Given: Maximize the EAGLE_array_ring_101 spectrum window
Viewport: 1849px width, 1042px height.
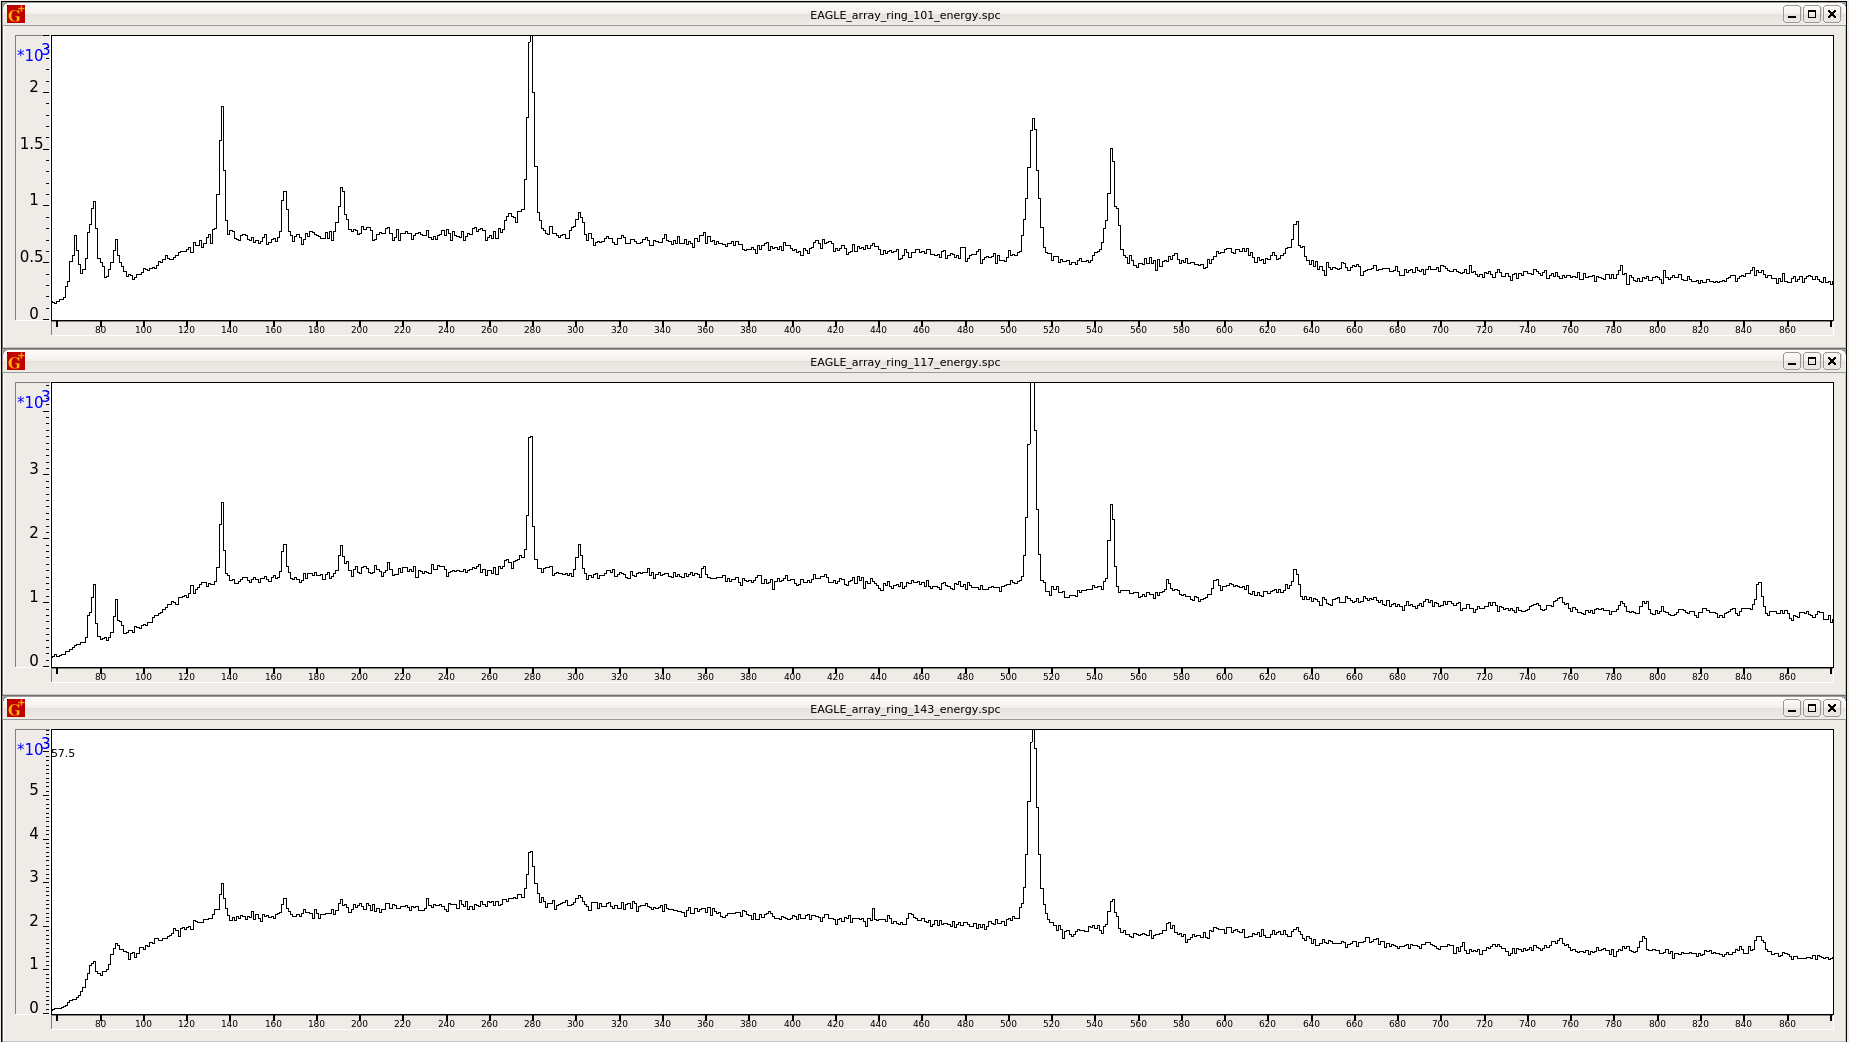Looking at the screenshot, I should (1811, 14).
